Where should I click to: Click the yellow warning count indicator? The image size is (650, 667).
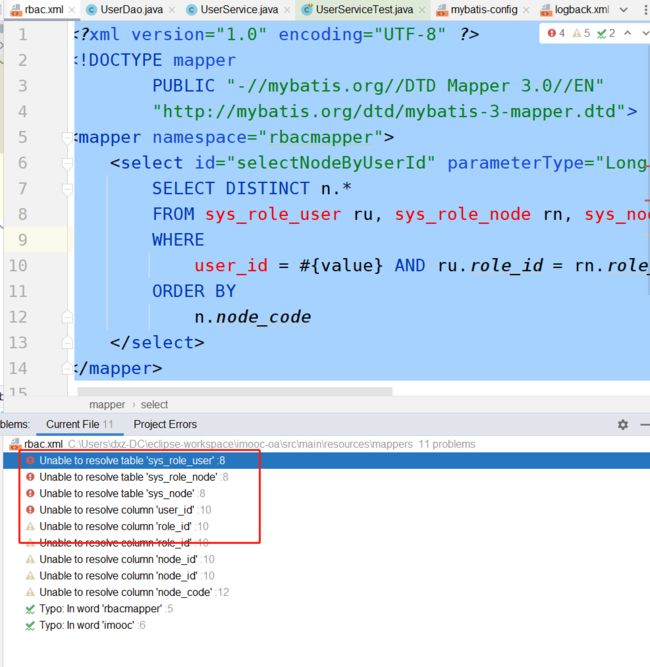point(581,33)
